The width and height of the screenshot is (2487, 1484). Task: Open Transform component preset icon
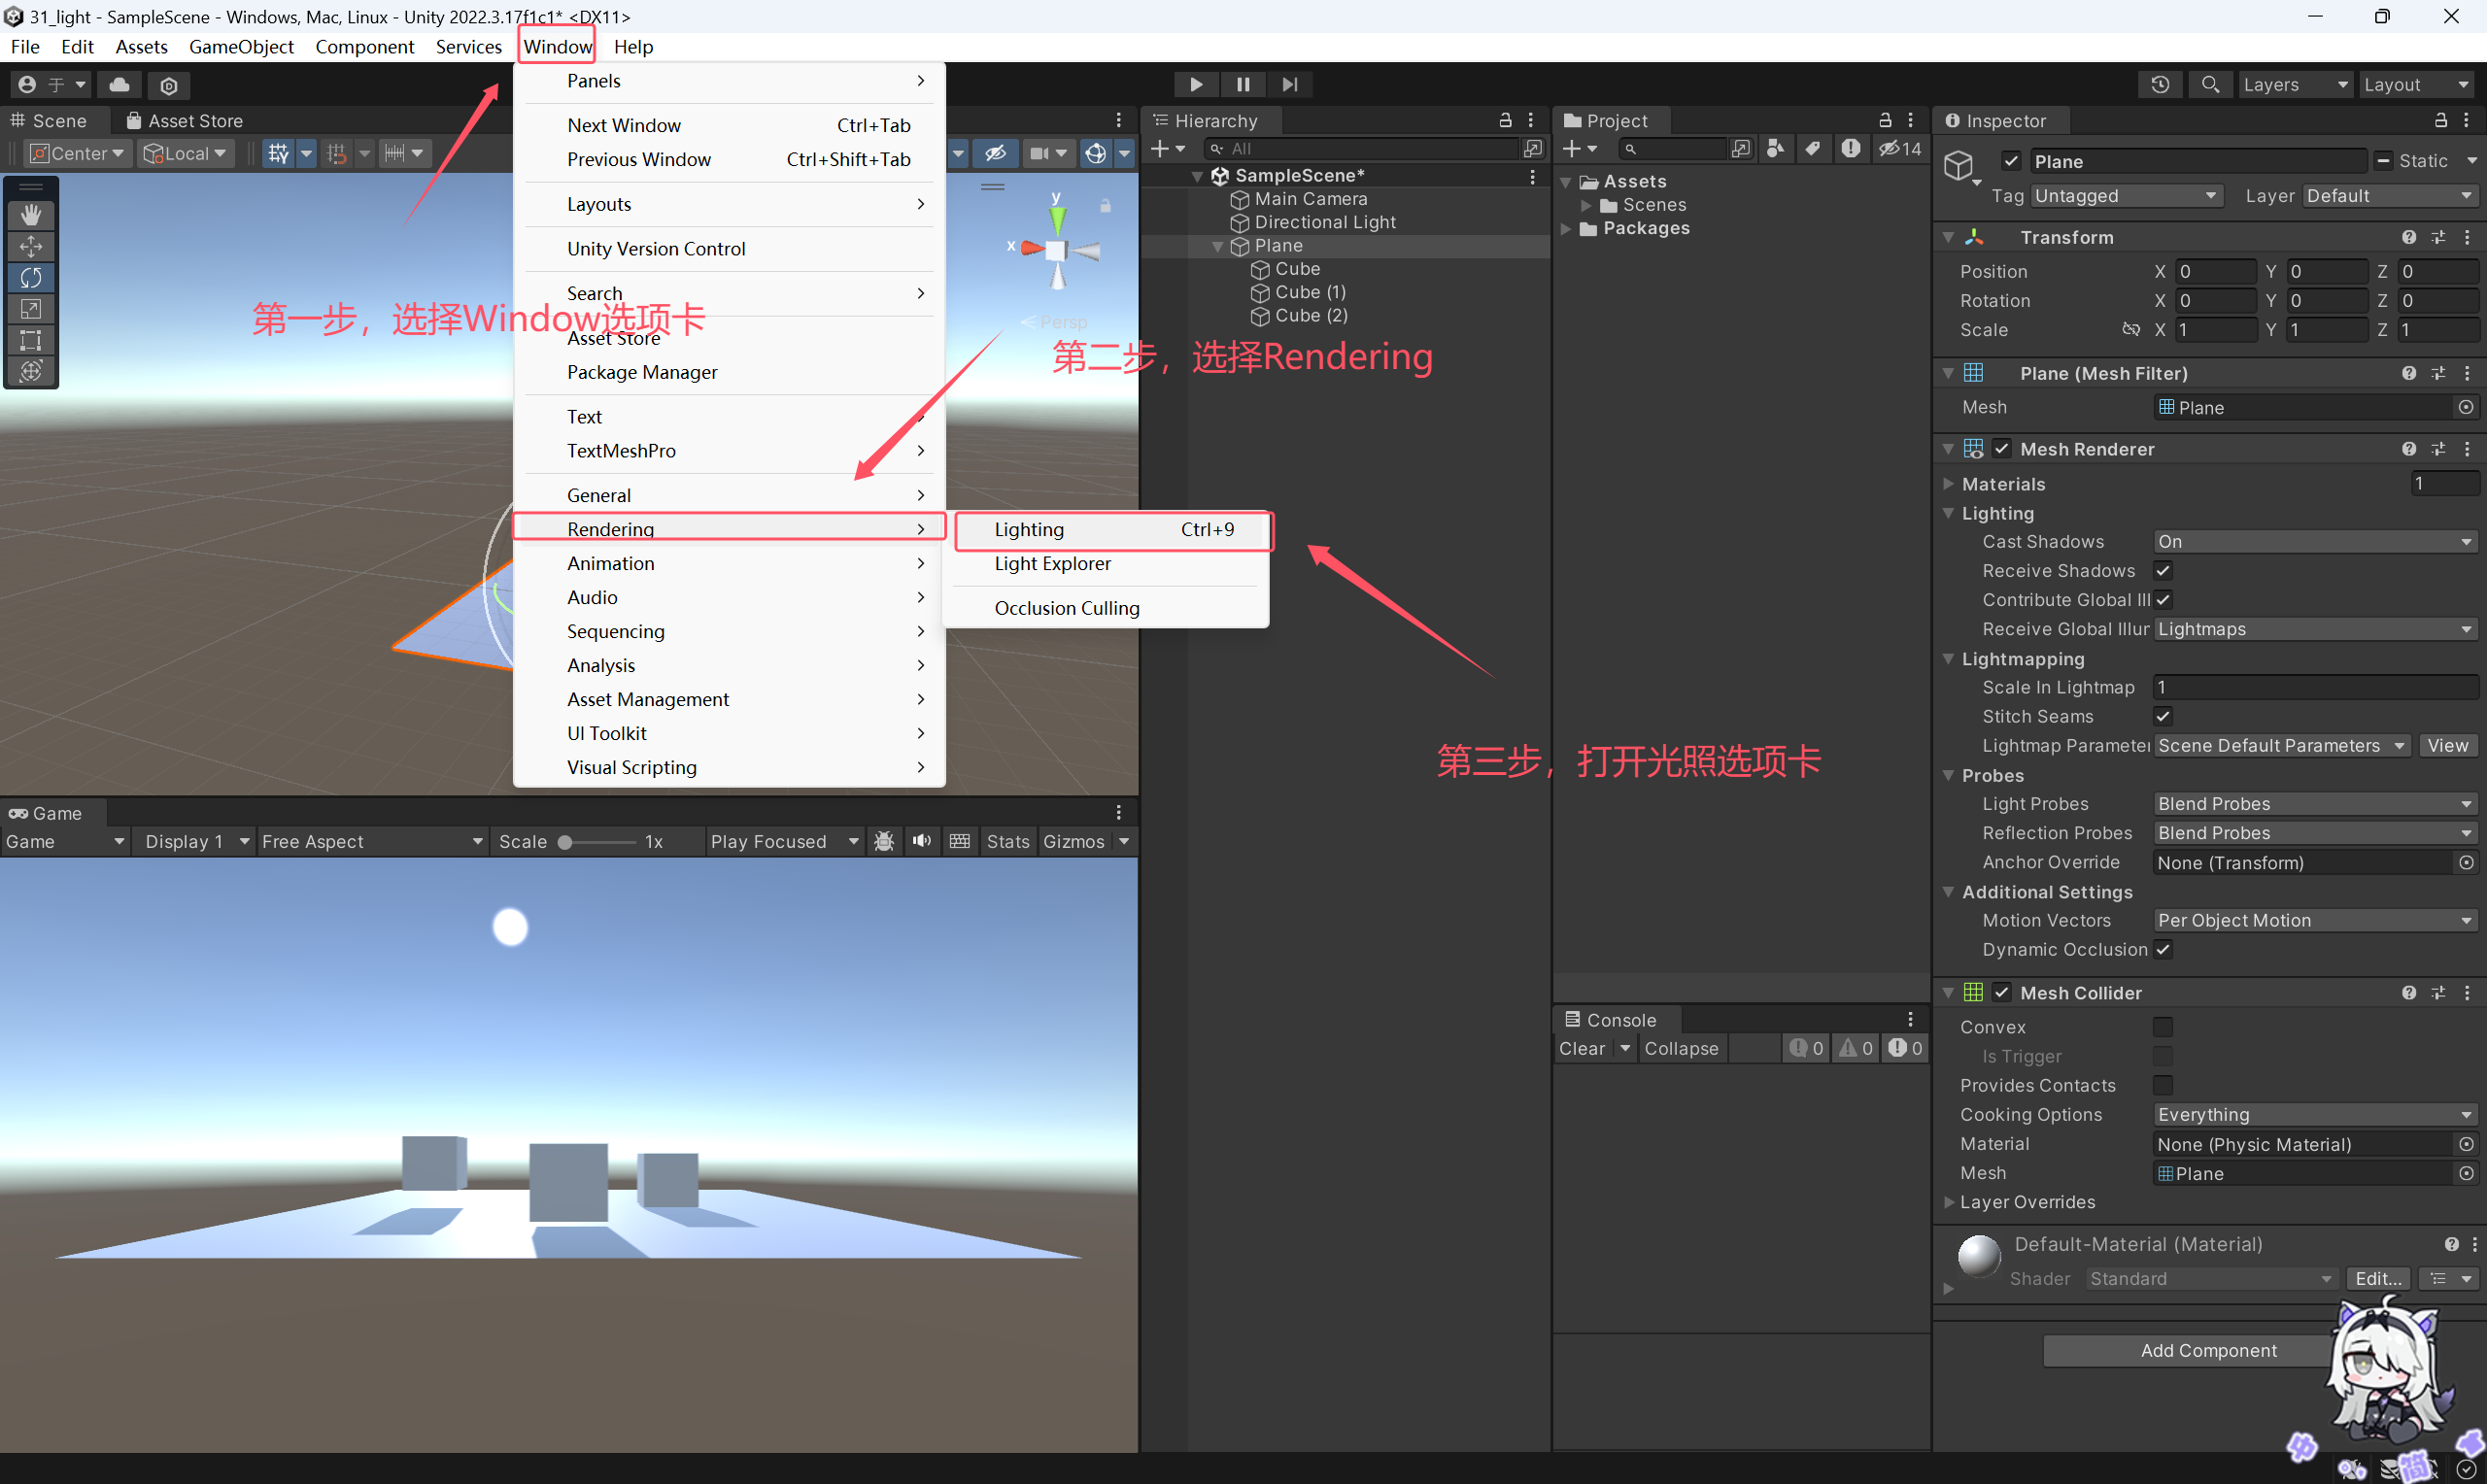[2439, 237]
